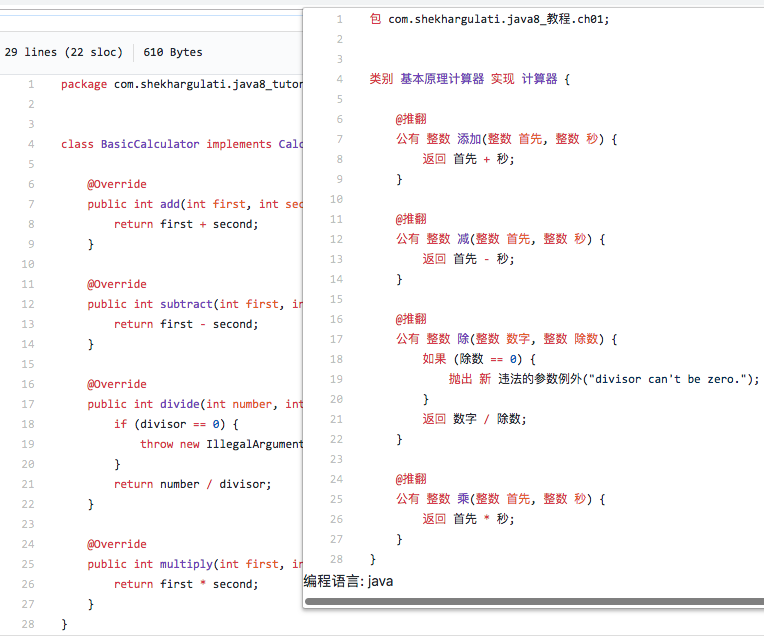Click the "乘" method name in the popup

463,499
